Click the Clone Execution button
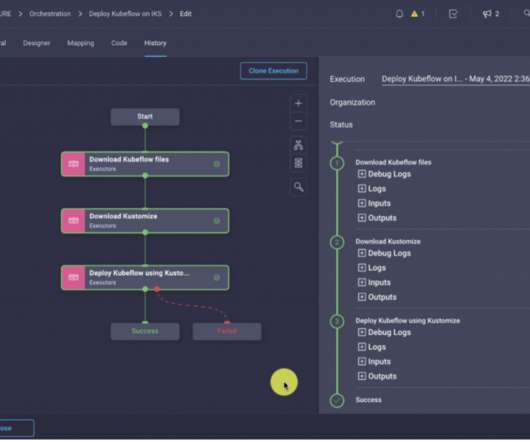 click(273, 71)
